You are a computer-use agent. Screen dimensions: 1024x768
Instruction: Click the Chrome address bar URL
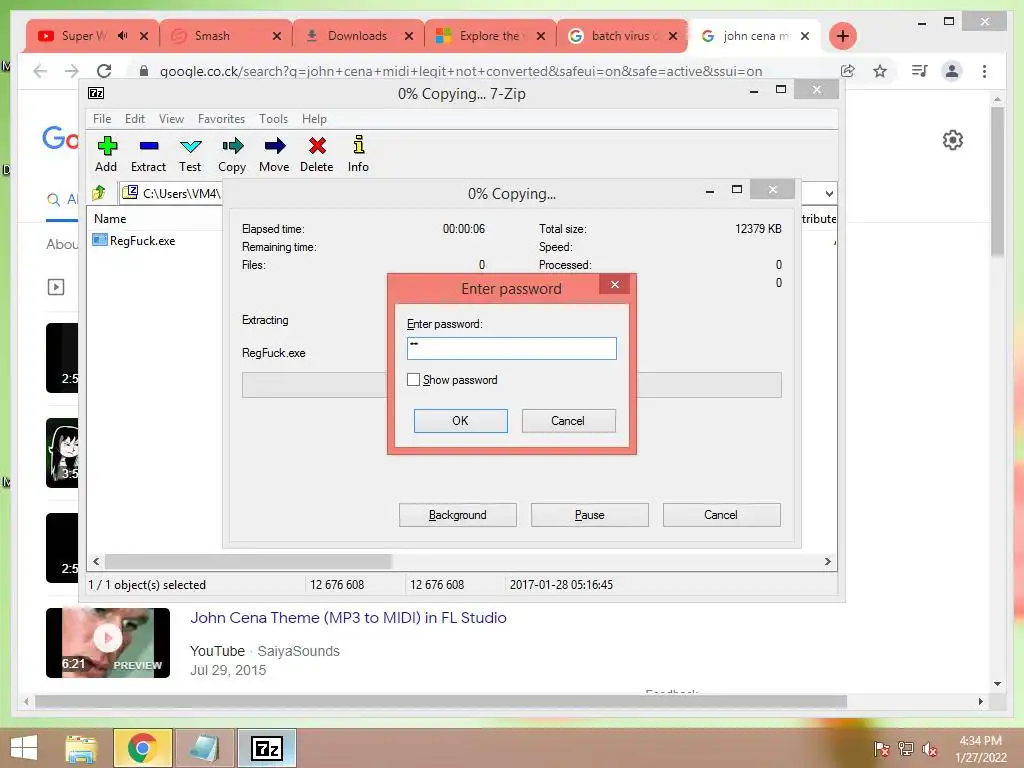[460, 71]
